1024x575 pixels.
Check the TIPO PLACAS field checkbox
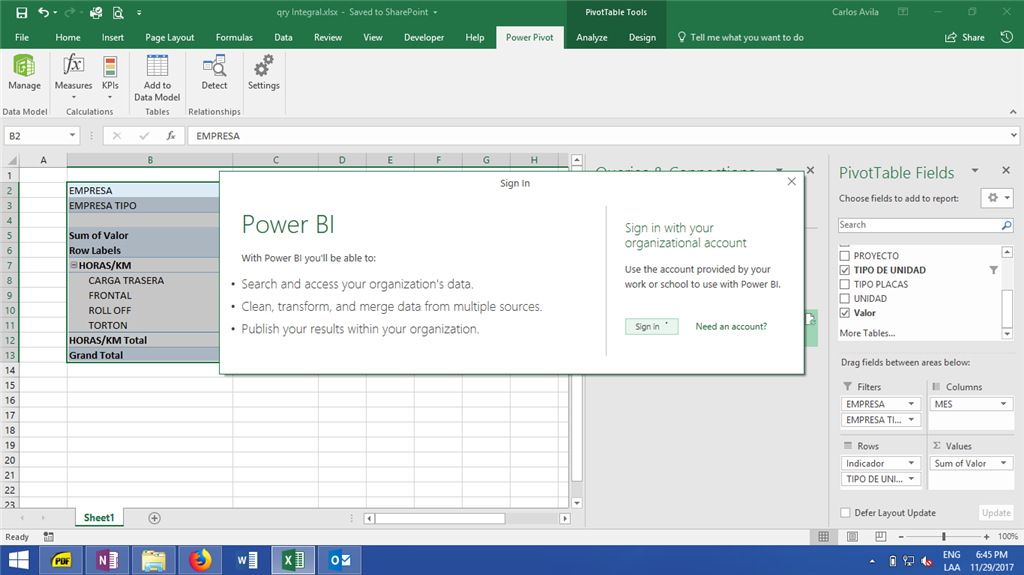tap(844, 284)
